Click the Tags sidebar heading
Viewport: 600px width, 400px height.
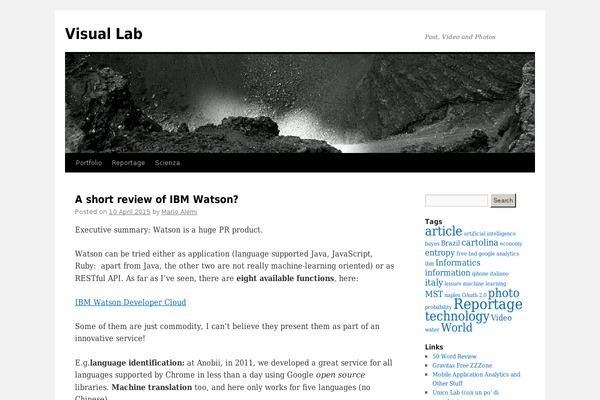[434, 222]
